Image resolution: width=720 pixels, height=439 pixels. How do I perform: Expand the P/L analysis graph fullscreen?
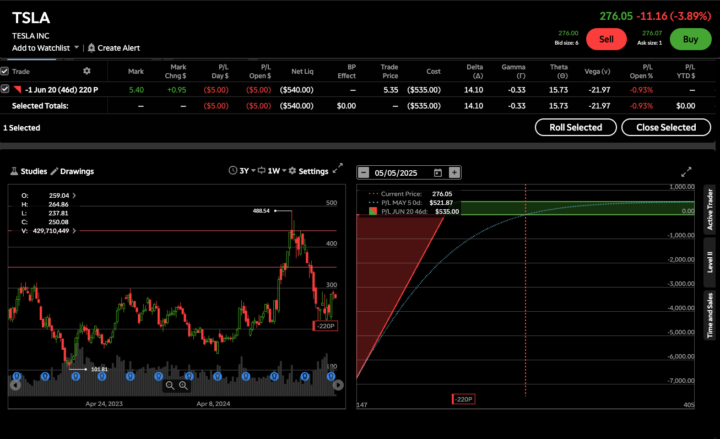coord(686,172)
